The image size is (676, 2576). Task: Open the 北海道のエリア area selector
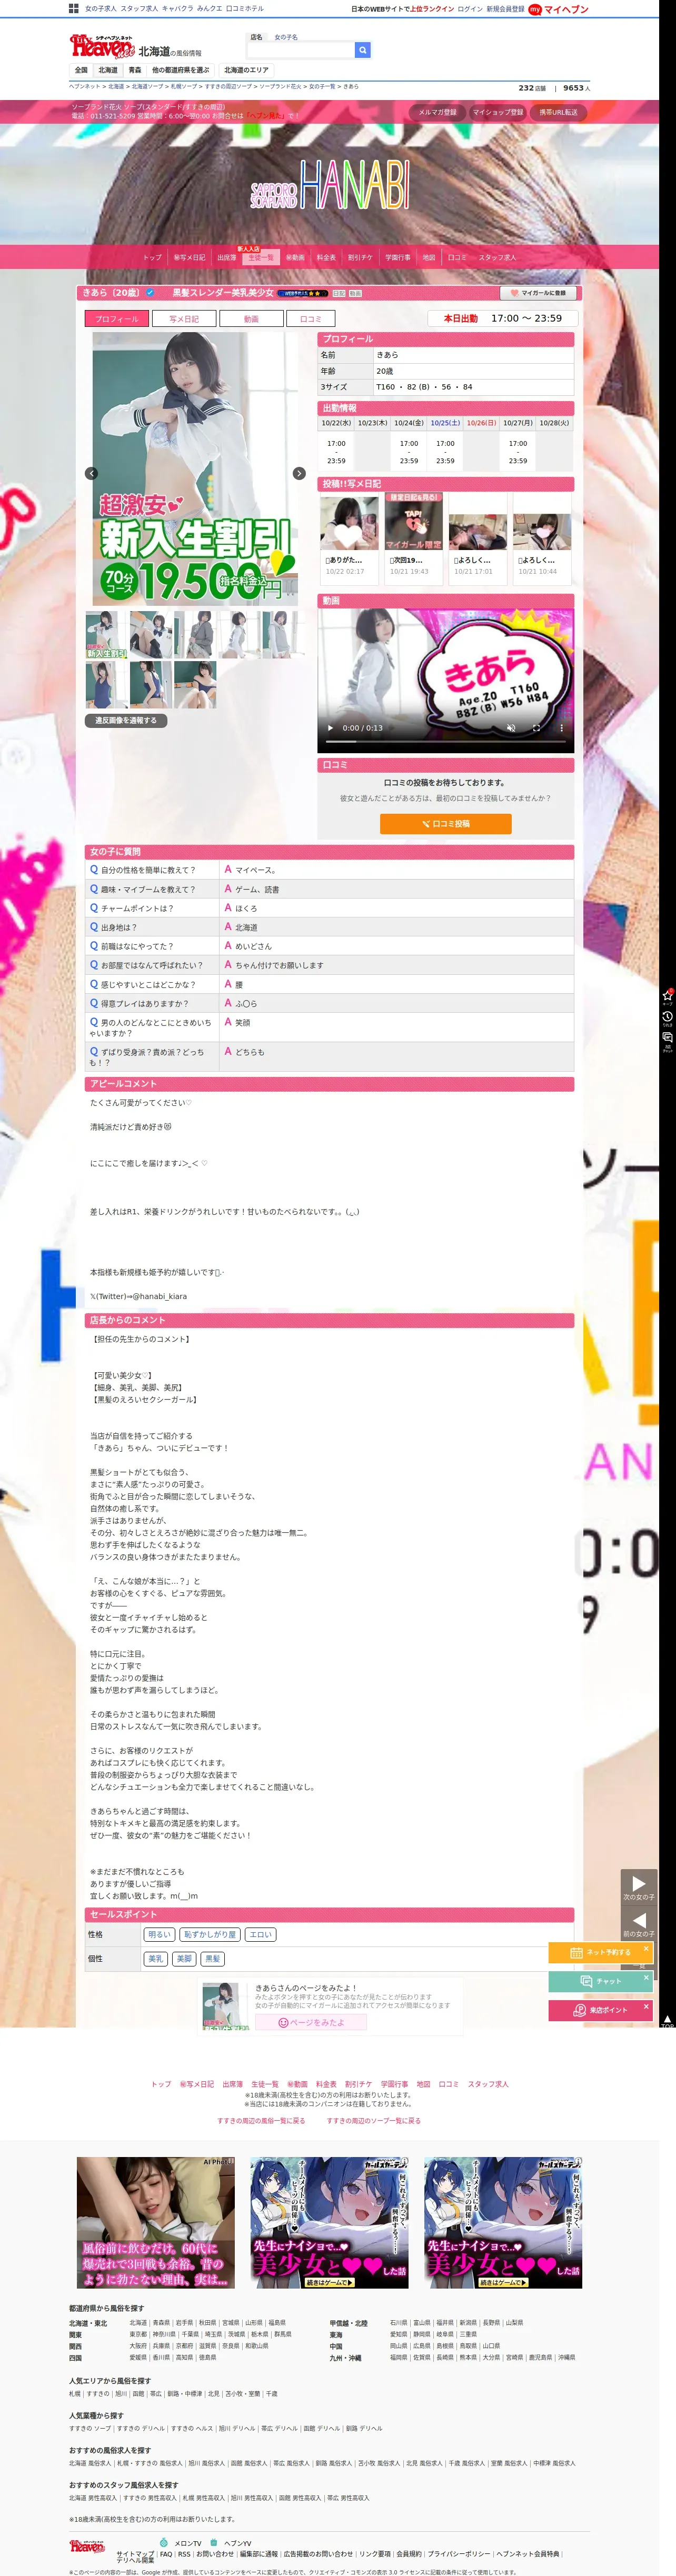pos(246,70)
